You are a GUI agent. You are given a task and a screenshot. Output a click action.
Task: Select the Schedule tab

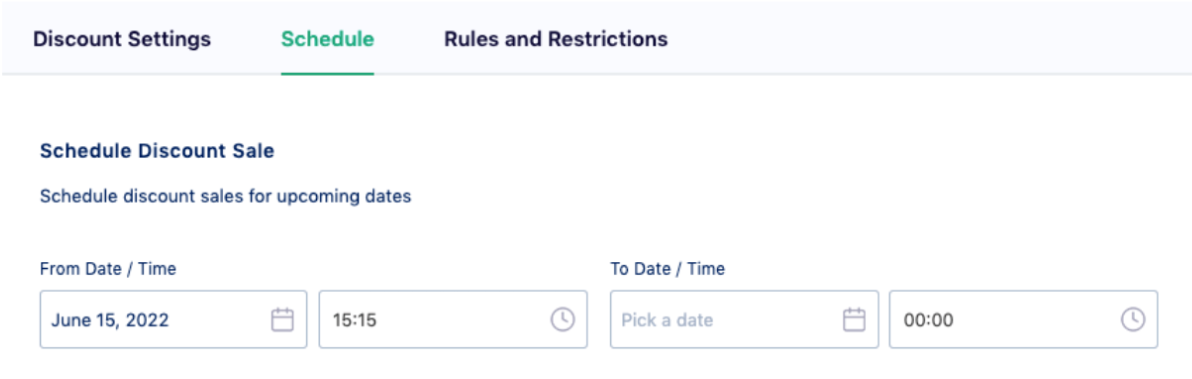(328, 39)
